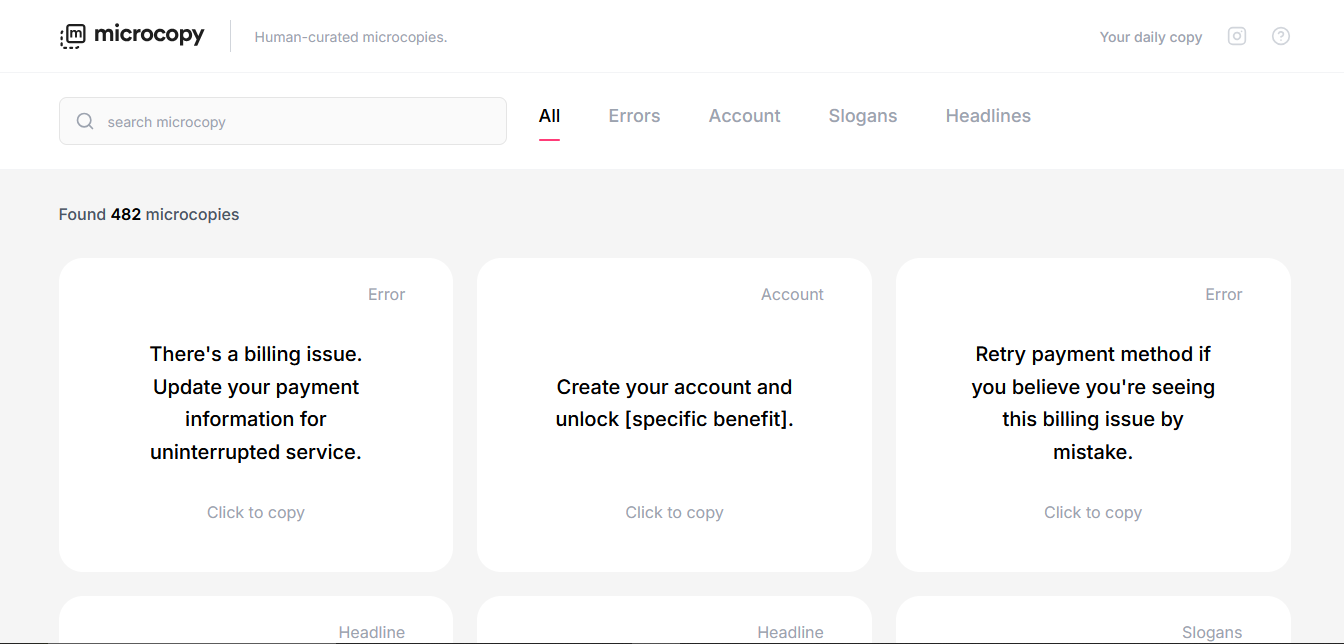This screenshot has height=644, width=1344.
Task: Show the Headlines tab
Action: [x=988, y=116]
